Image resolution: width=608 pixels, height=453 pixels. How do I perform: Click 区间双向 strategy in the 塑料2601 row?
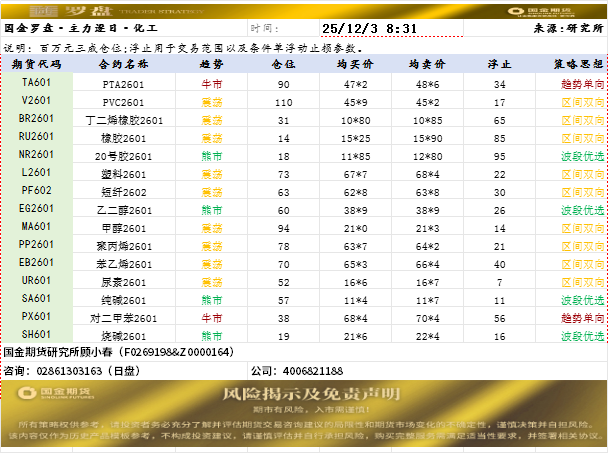click(582, 174)
